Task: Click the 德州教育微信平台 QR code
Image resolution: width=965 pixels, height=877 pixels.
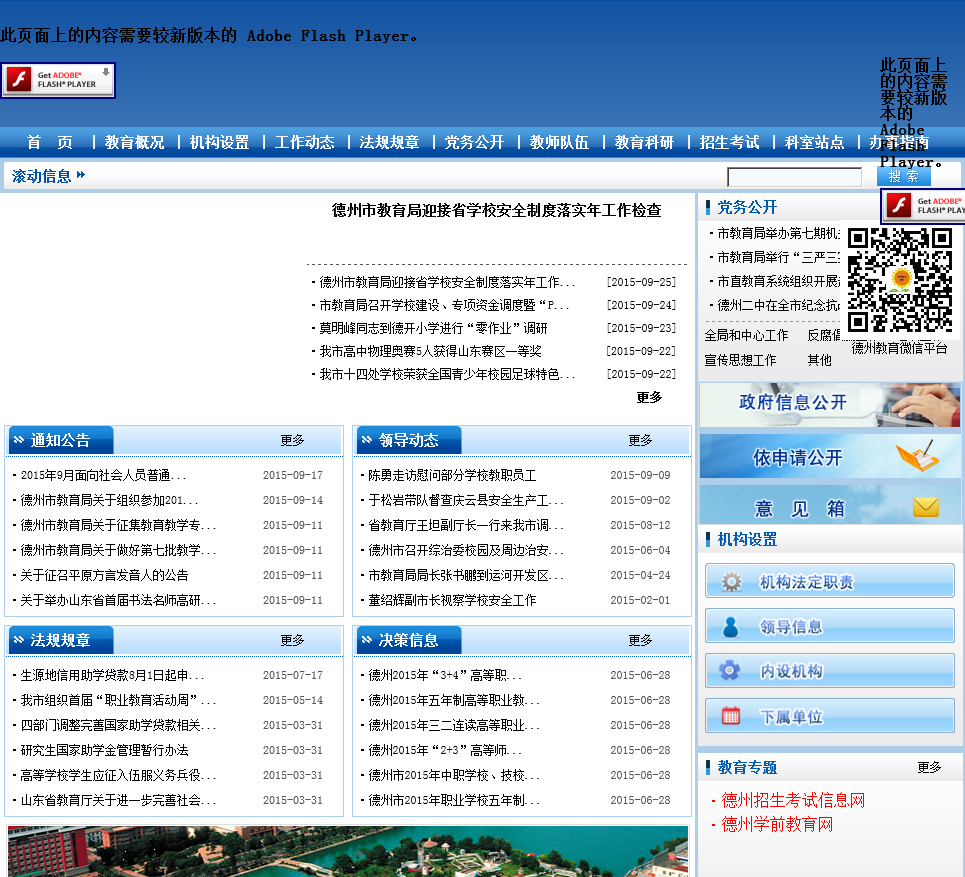Action: [x=900, y=280]
